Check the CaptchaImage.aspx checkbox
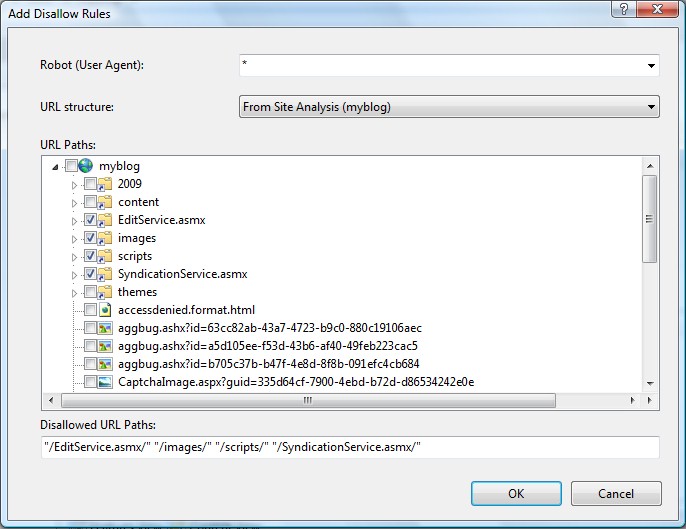Screen dimensions: 686x529 (x=90, y=382)
